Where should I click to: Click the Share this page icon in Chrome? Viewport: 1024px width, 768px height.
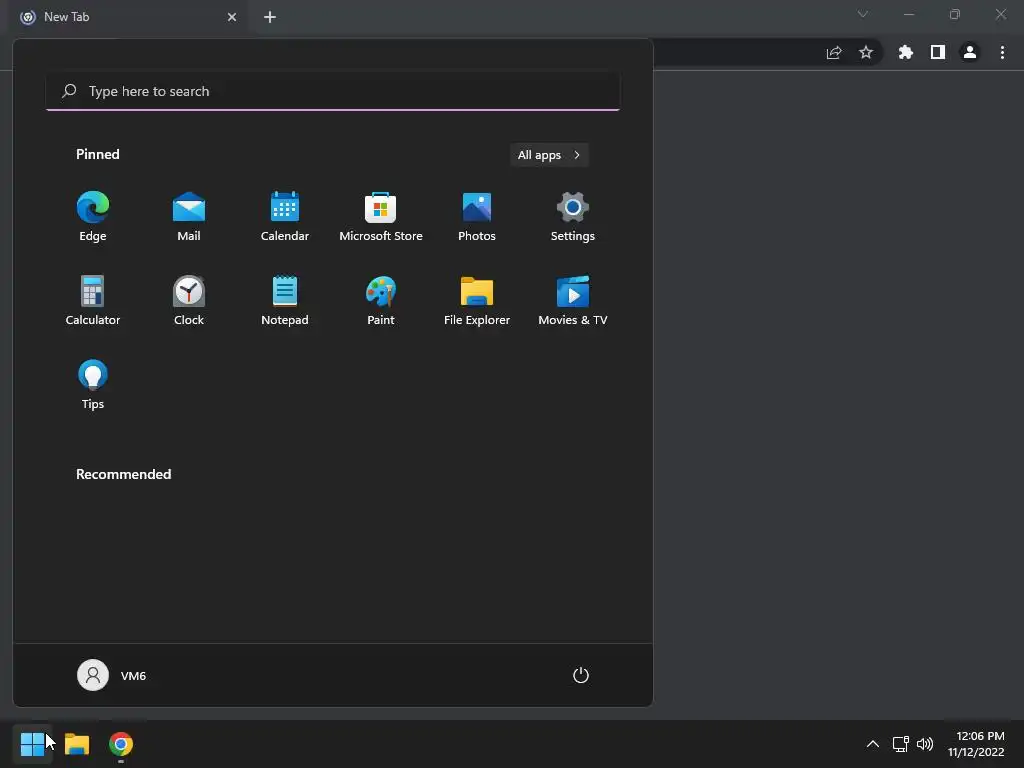834,52
